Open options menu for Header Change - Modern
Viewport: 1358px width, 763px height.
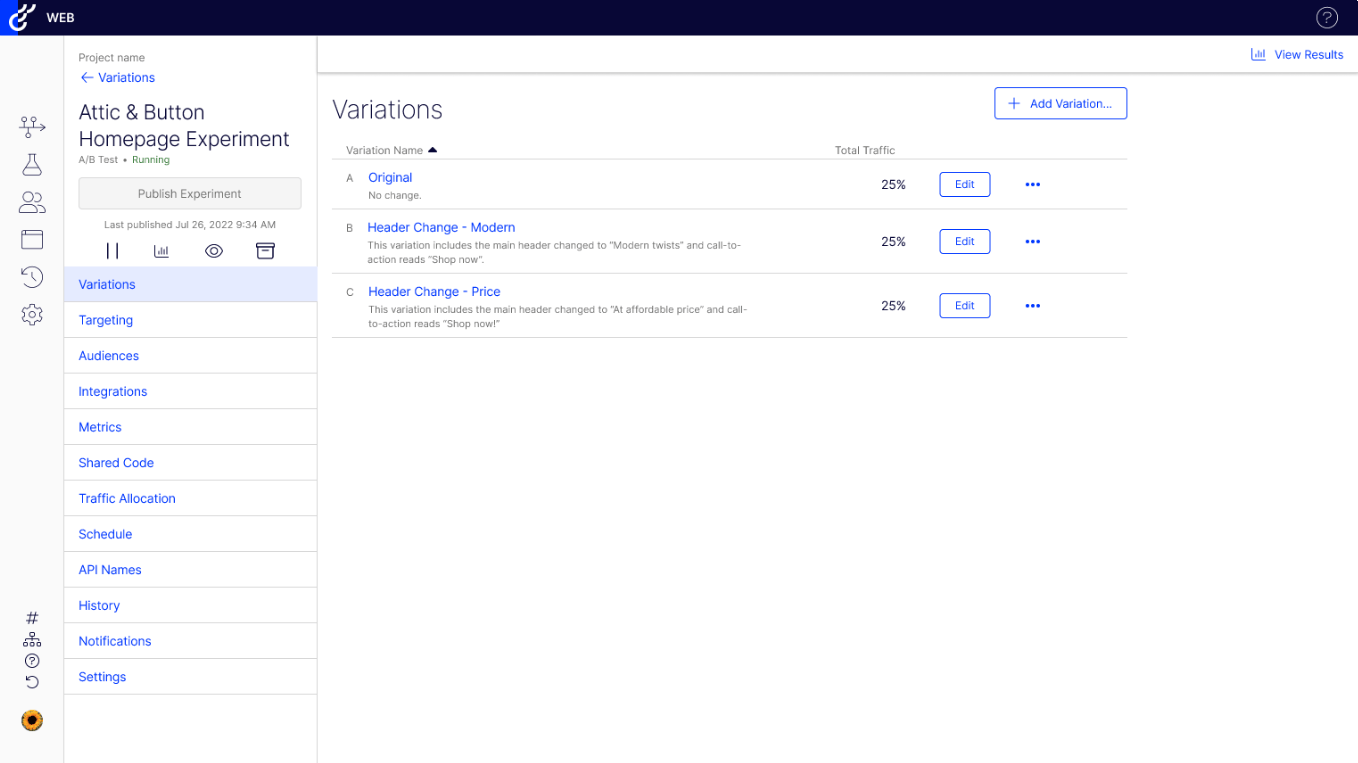click(1032, 241)
